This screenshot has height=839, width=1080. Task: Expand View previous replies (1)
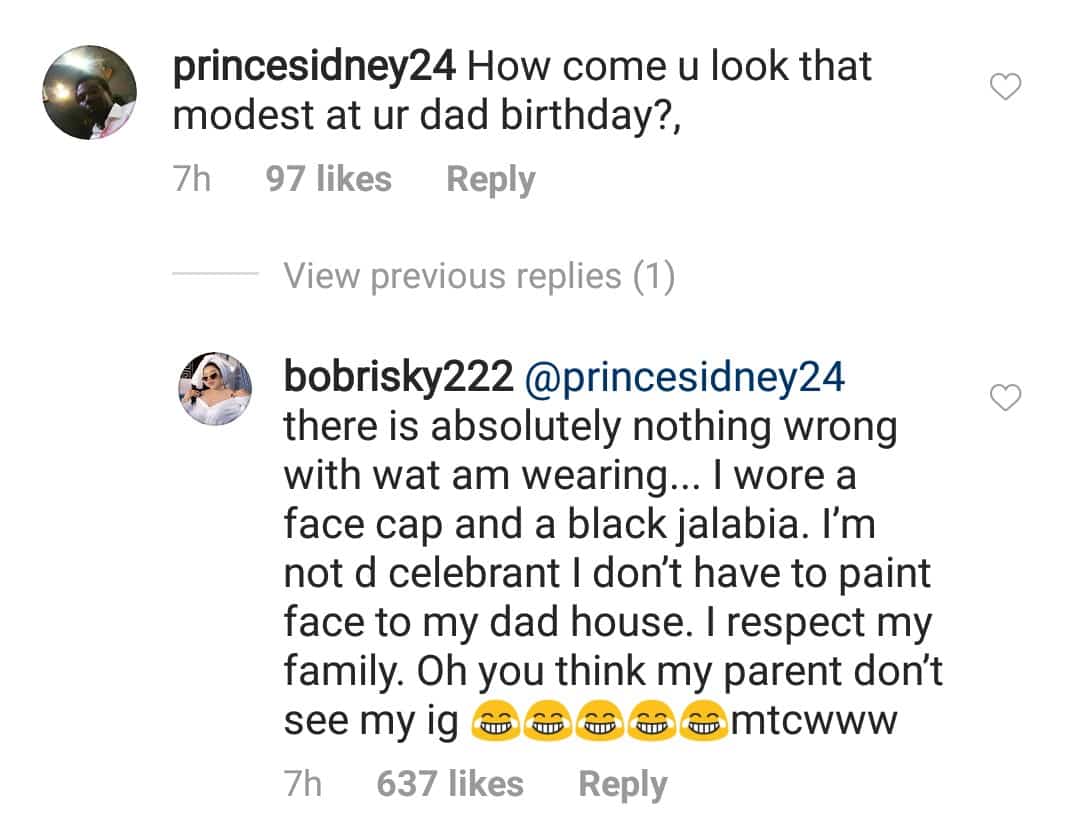479,276
